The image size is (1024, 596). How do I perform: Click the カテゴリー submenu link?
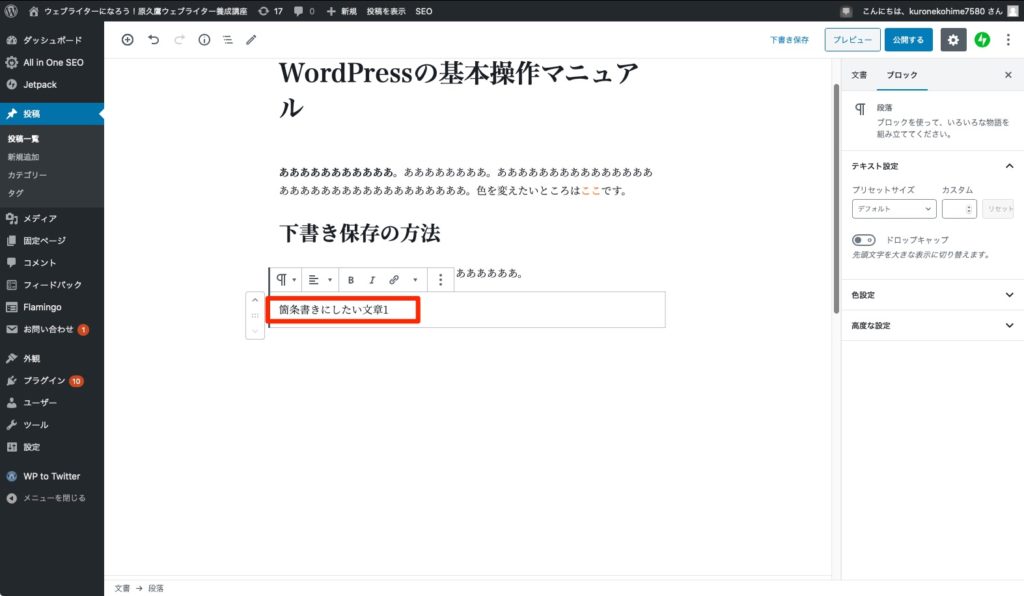(27, 176)
